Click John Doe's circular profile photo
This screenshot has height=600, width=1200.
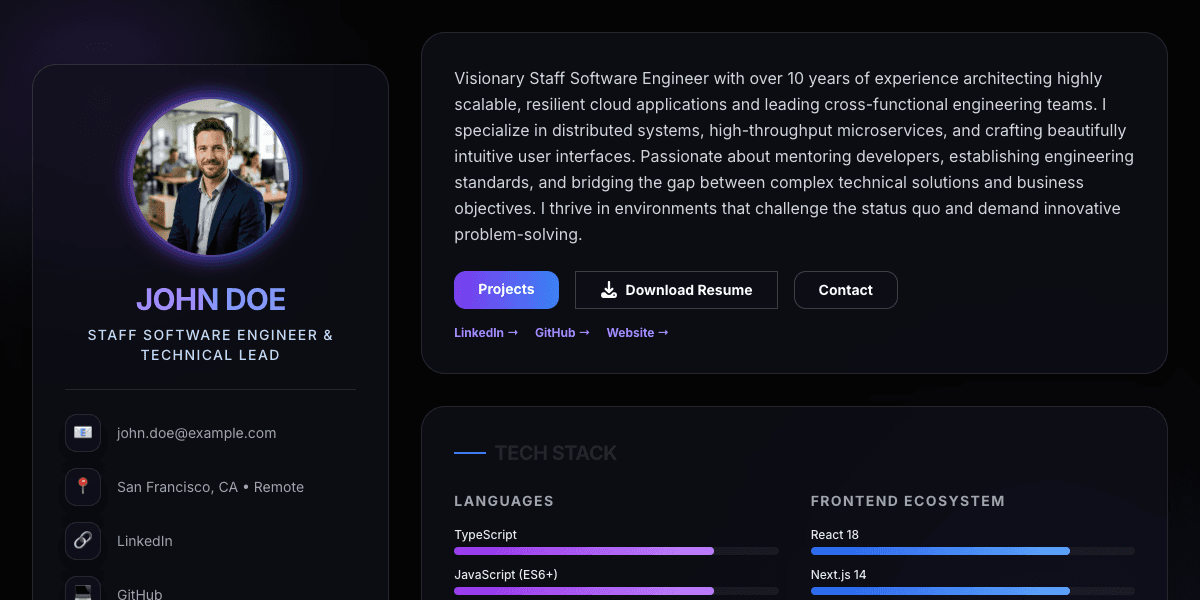[x=210, y=177]
